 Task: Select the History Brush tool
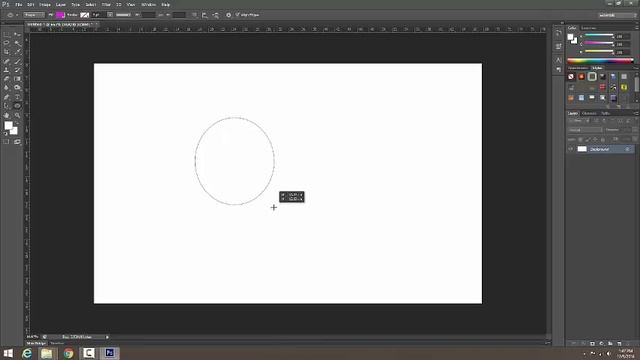[17, 70]
